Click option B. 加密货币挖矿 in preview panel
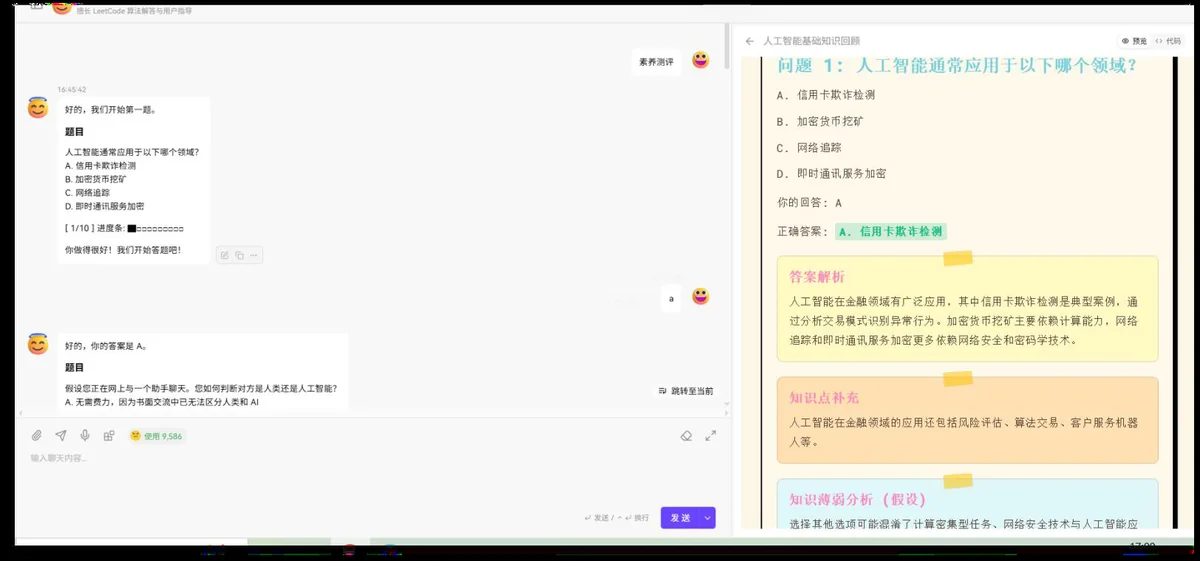Screen dimensions: 1200x561 [820, 121]
